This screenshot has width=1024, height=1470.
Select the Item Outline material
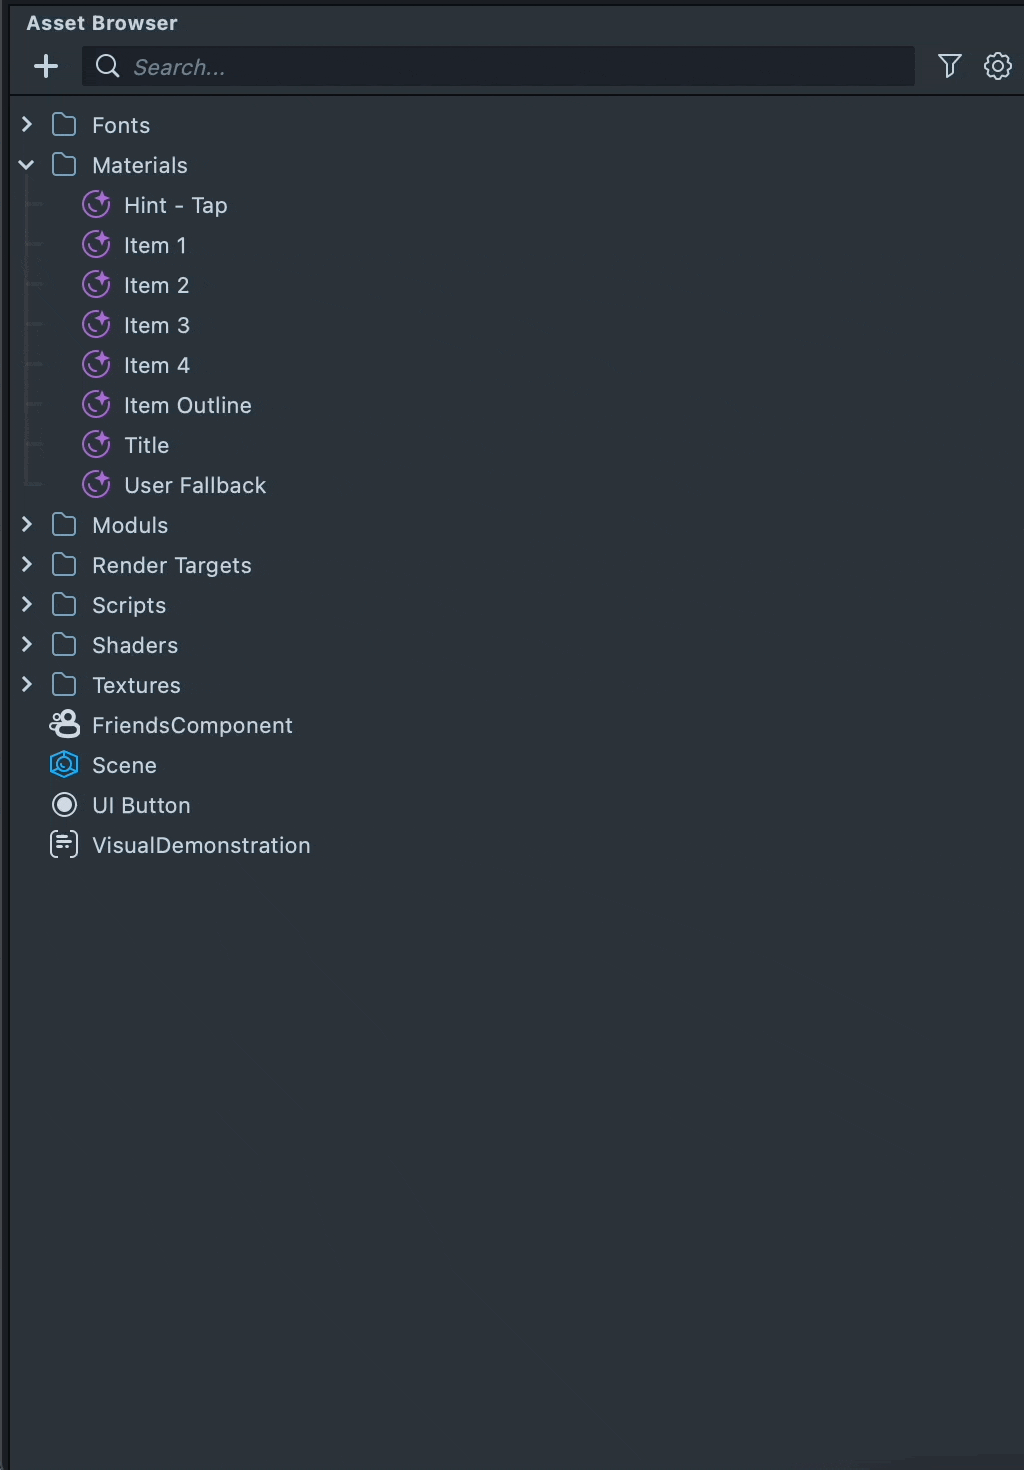point(187,405)
